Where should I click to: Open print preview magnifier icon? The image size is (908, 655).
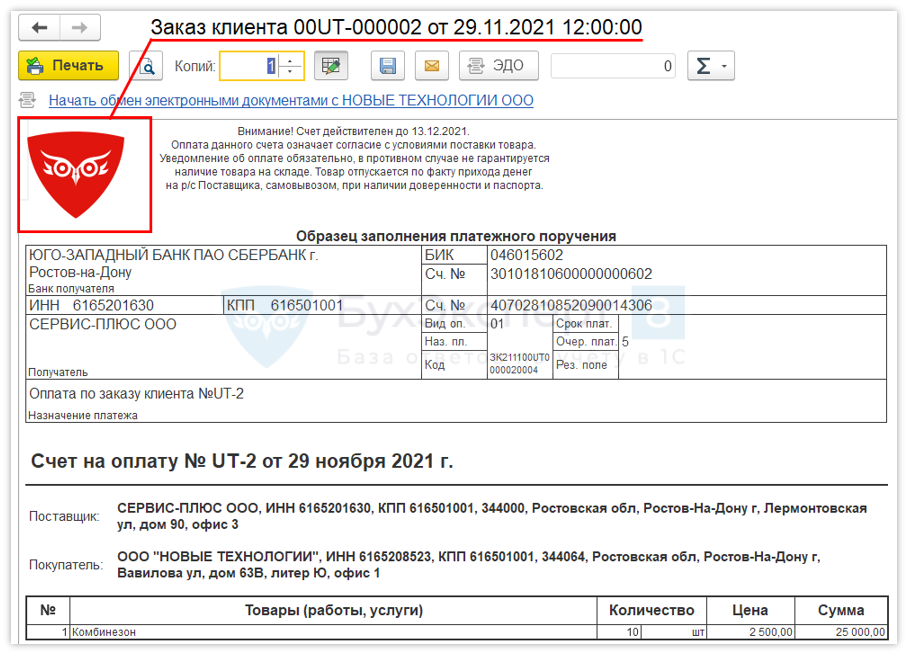(146, 65)
